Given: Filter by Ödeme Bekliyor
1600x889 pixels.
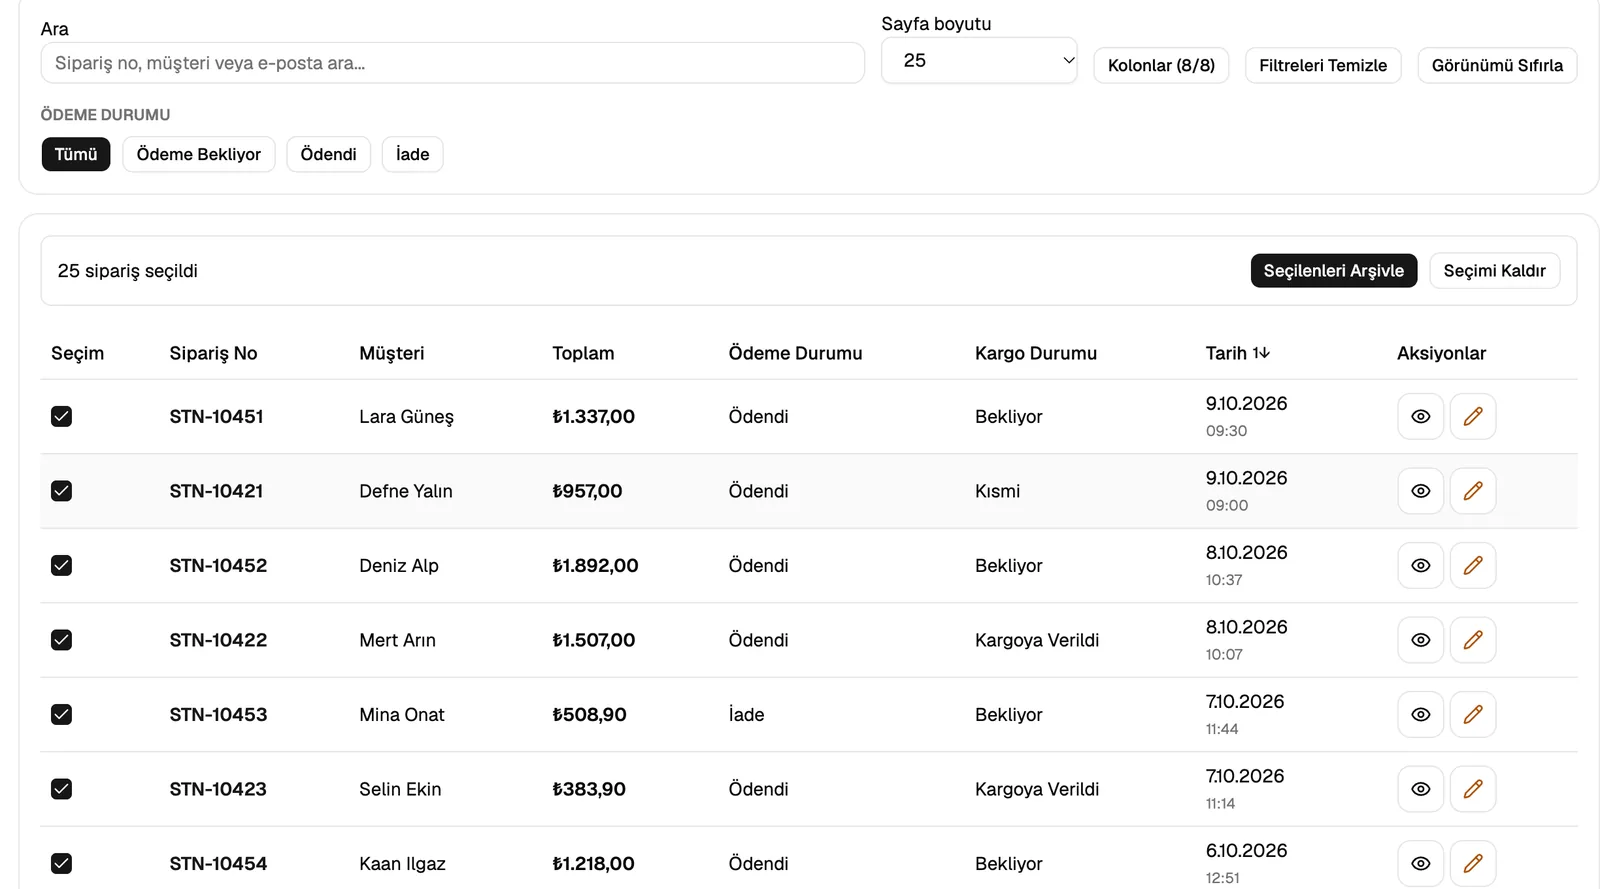Looking at the screenshot, I should click(x=199, y=154).
